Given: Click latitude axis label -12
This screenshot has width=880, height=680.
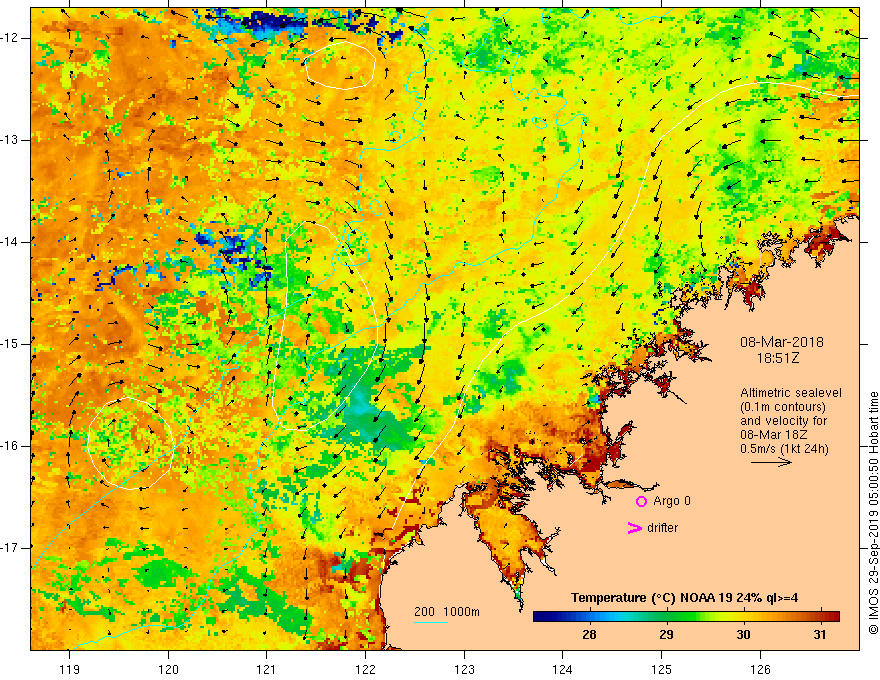Looking at the screenshot, I should [x=10, y=38].
